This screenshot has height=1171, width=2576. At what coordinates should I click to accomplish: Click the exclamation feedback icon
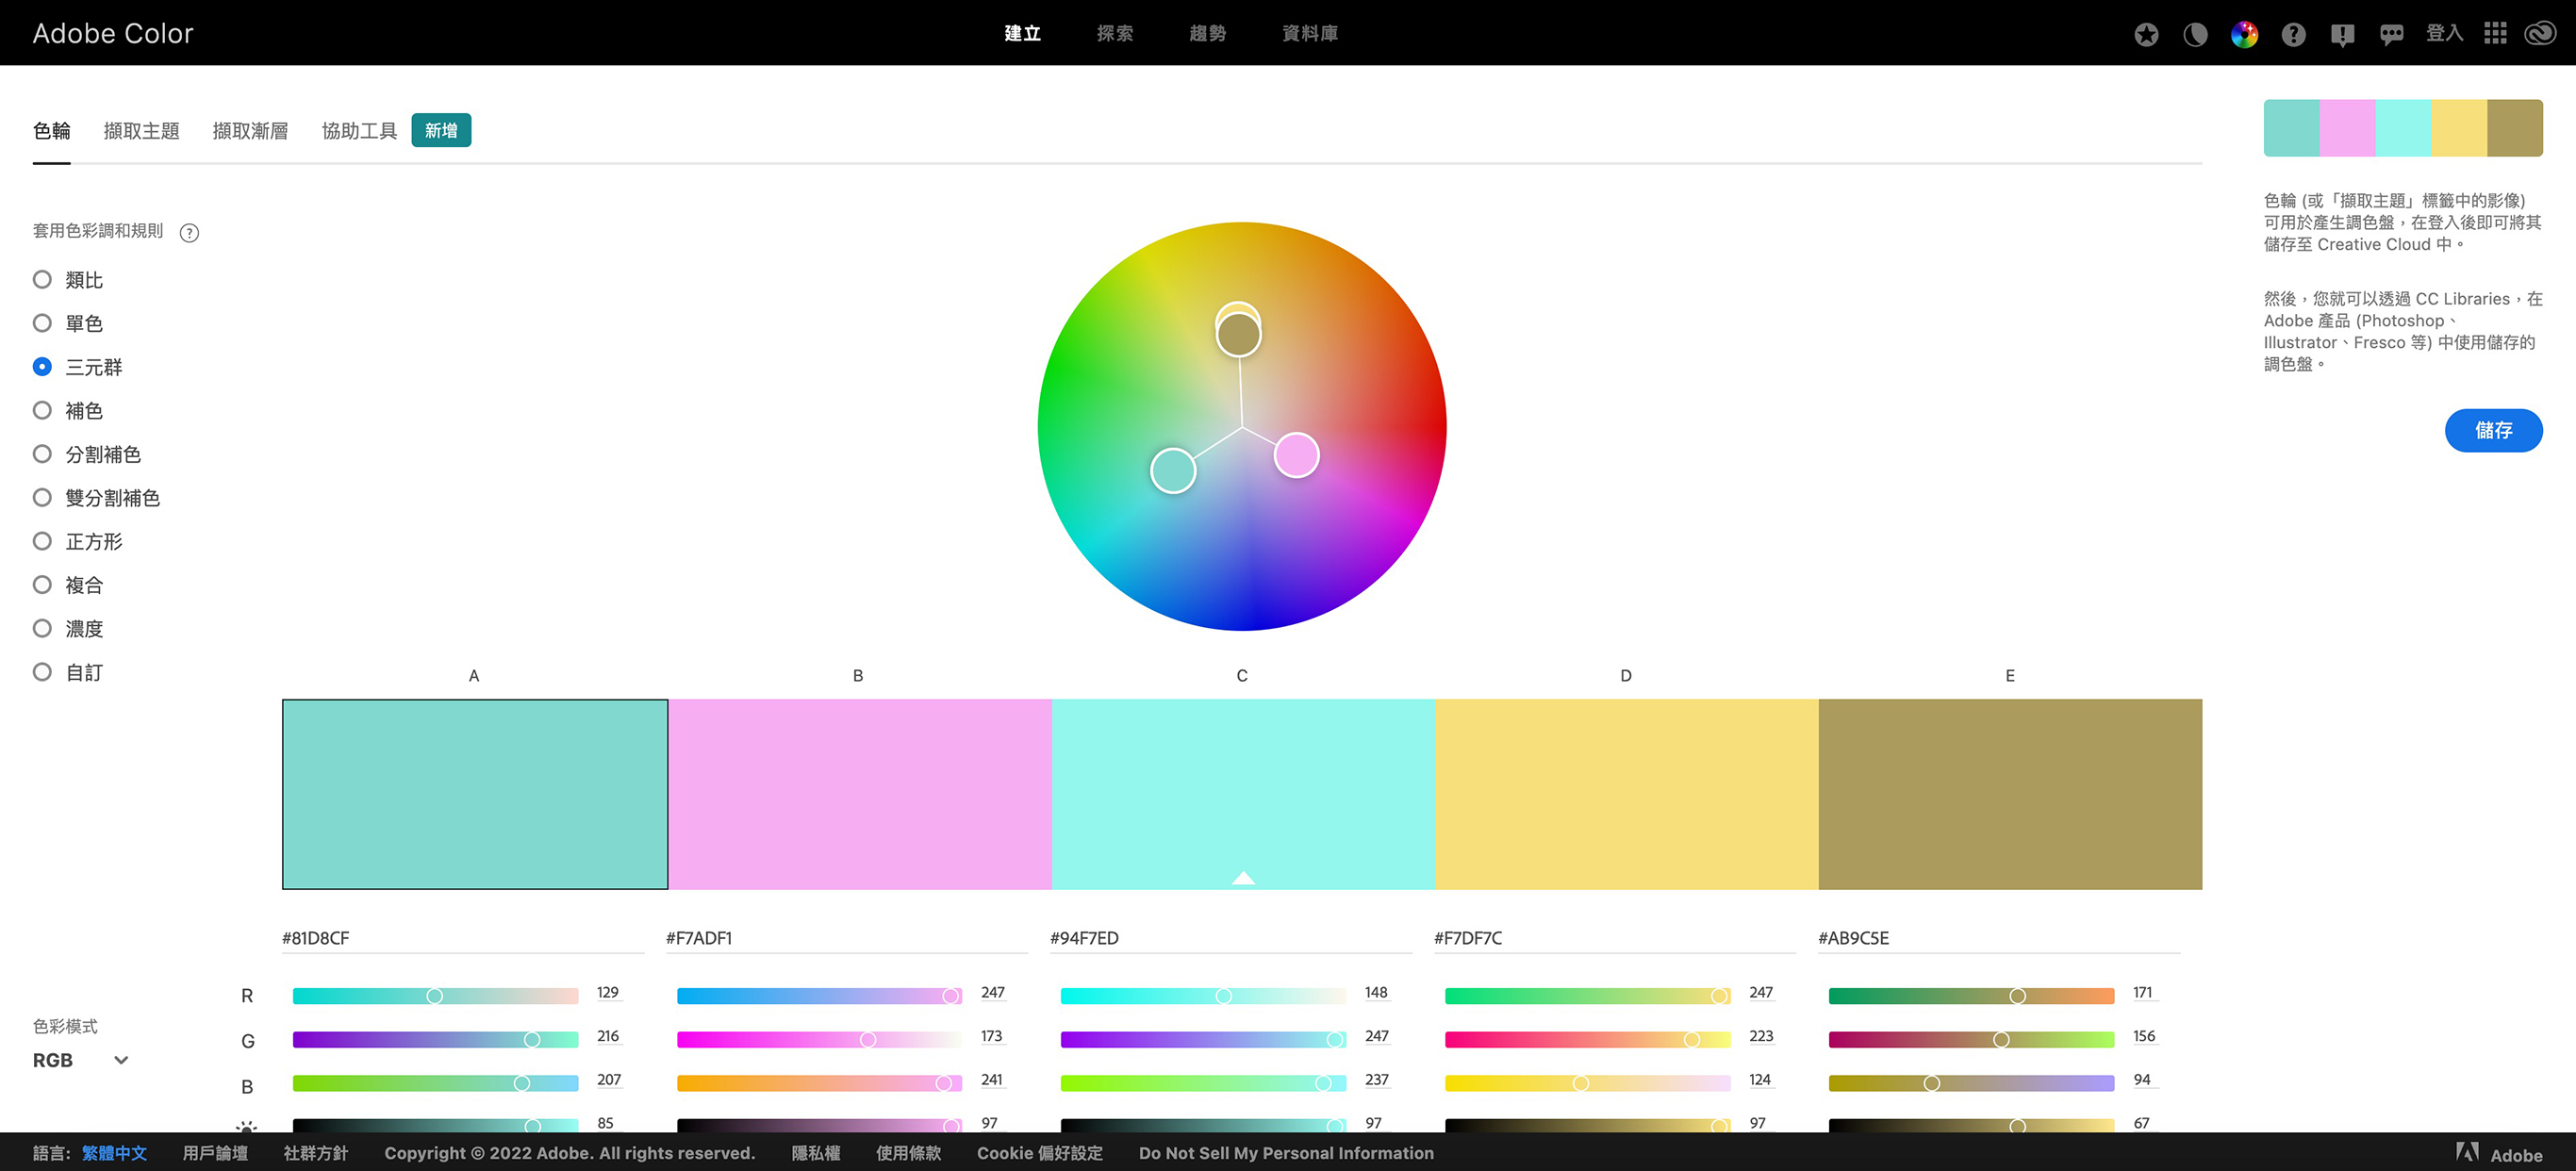coord(2342,34)
